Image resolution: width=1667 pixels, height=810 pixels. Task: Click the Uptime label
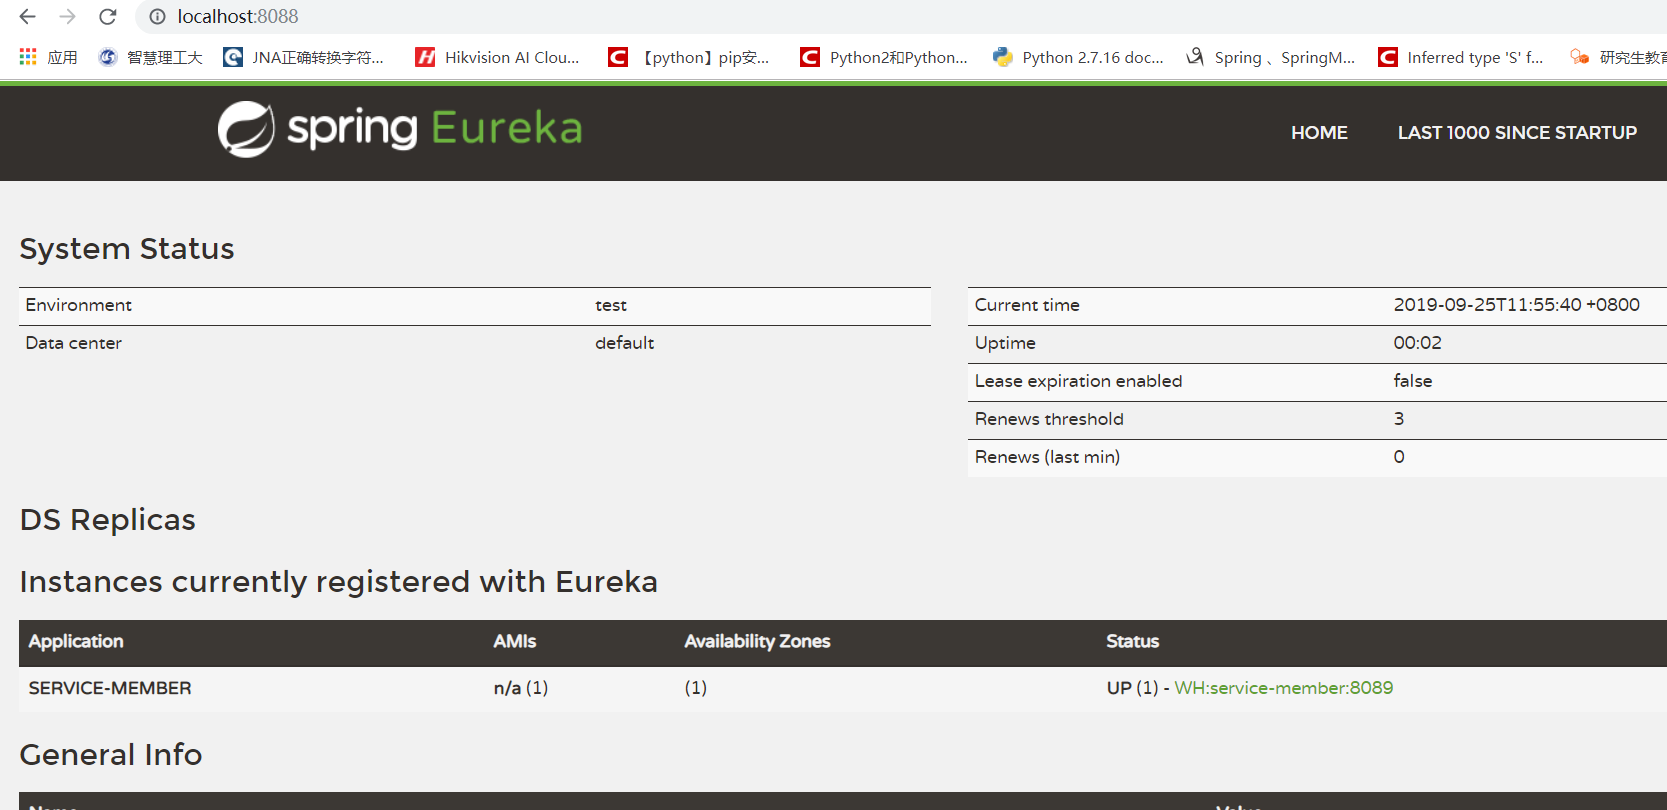1005,343
